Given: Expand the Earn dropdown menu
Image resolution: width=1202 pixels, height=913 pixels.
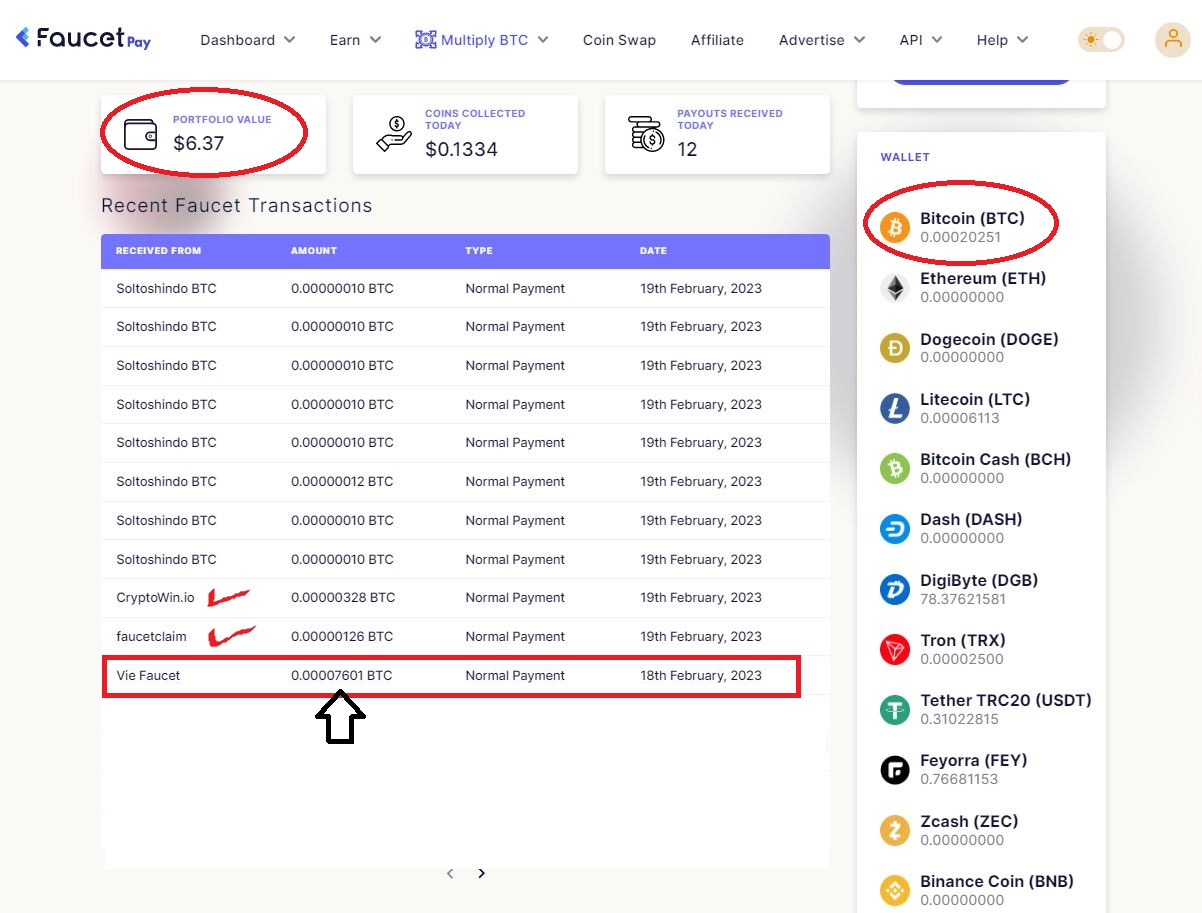Looking at the screenshot, I should (356, 40).
